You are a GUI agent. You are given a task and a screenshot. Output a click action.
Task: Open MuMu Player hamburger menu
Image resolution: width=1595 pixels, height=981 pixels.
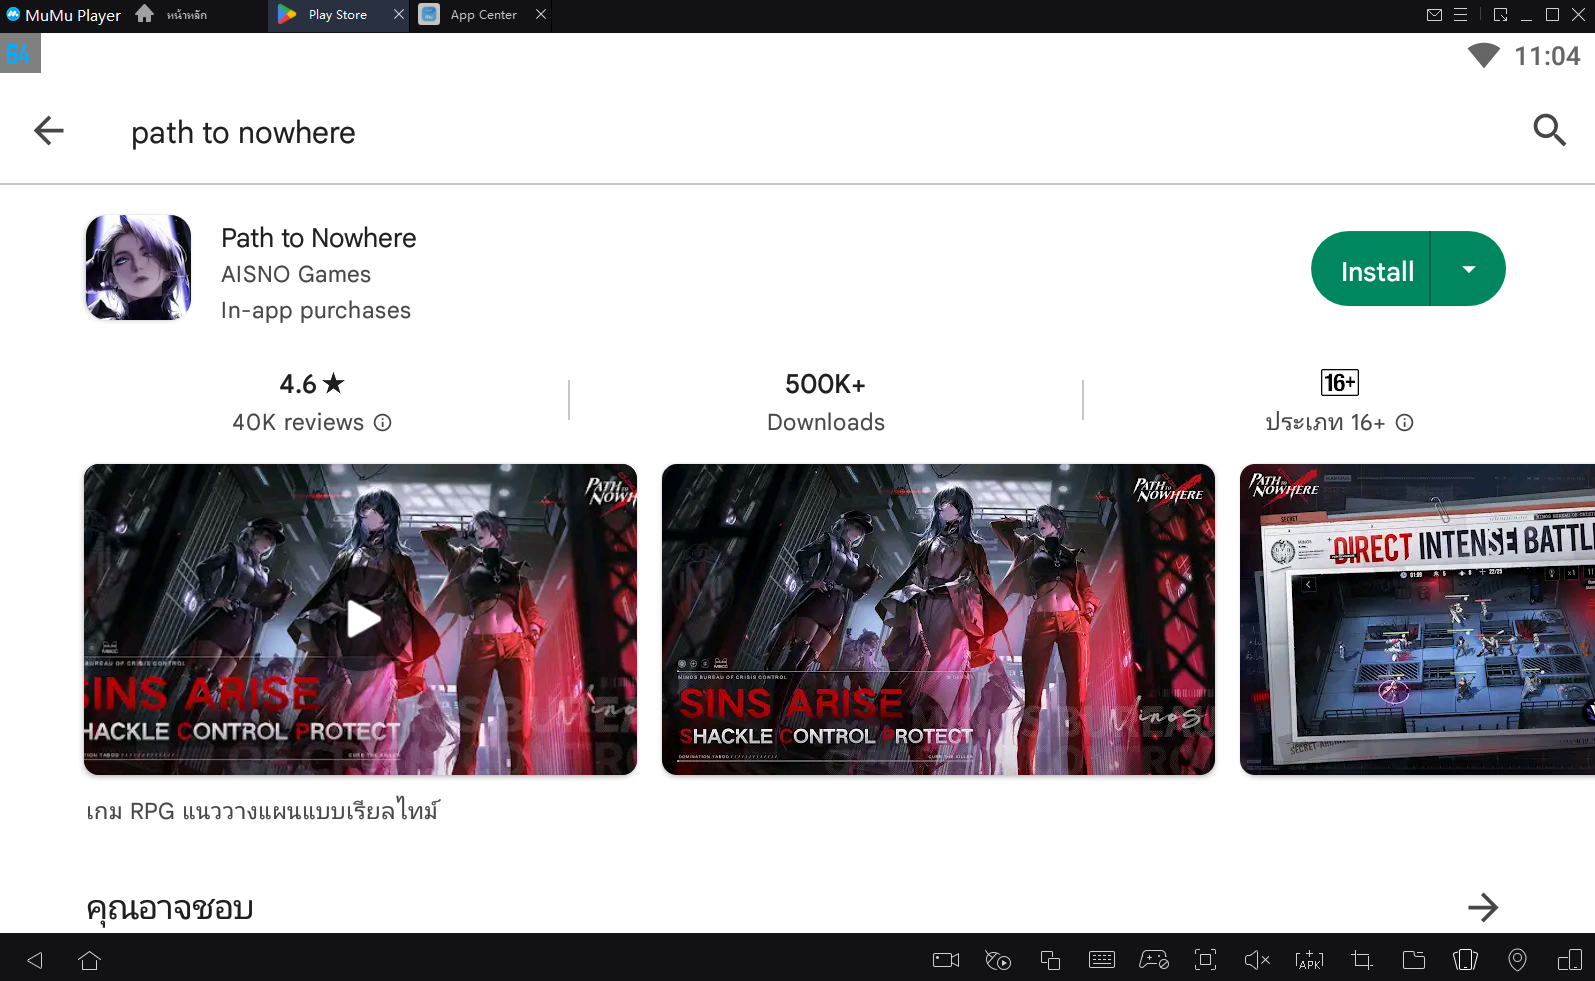tap(1460, 15)
